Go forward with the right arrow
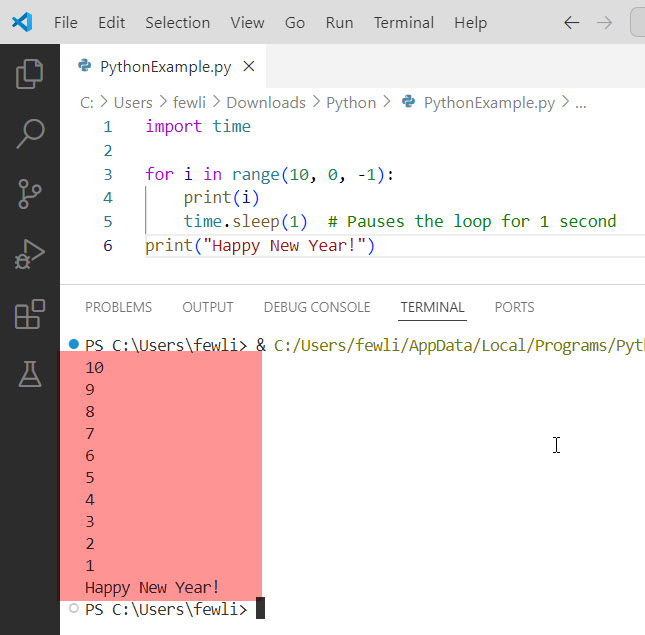The width and height of the screenshot is (645, 635). 604,23
